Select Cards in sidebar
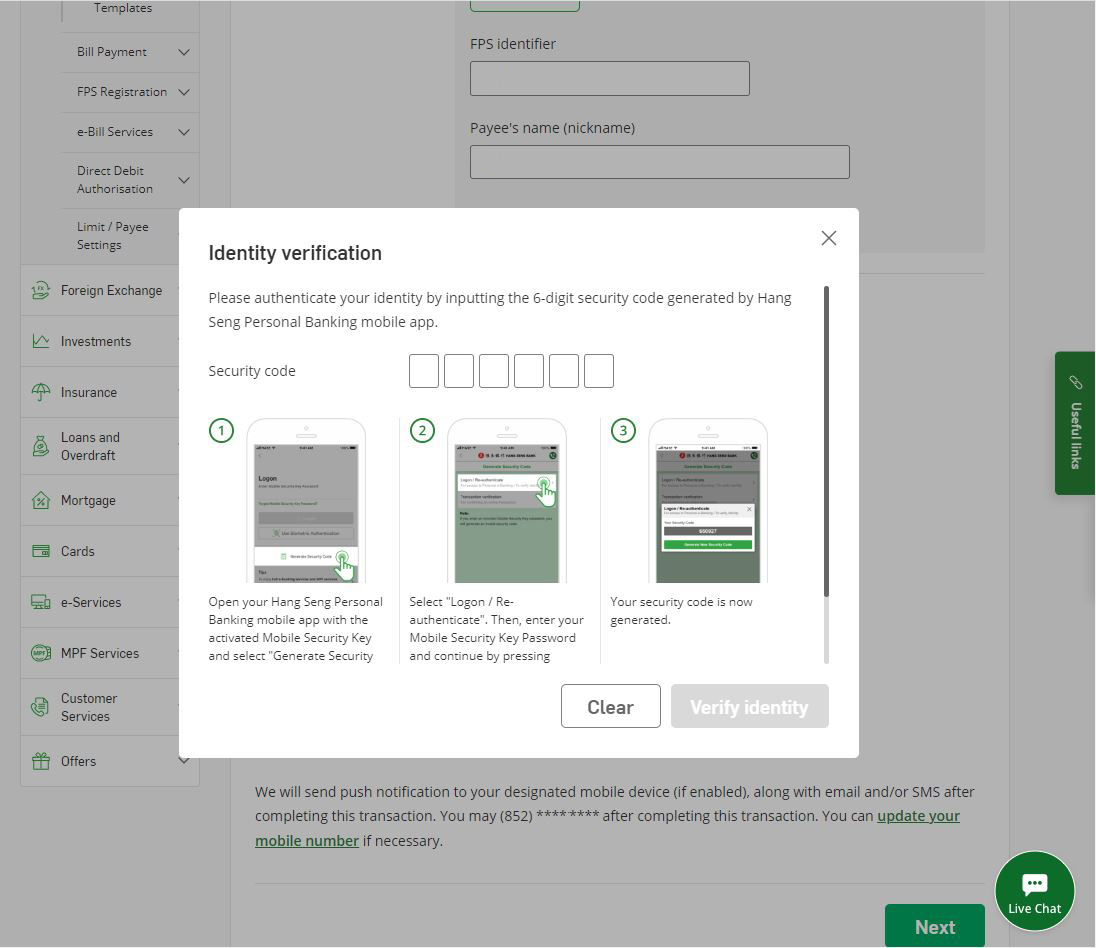The width and height of the screenshot is (1096, 948). [78, 551]
